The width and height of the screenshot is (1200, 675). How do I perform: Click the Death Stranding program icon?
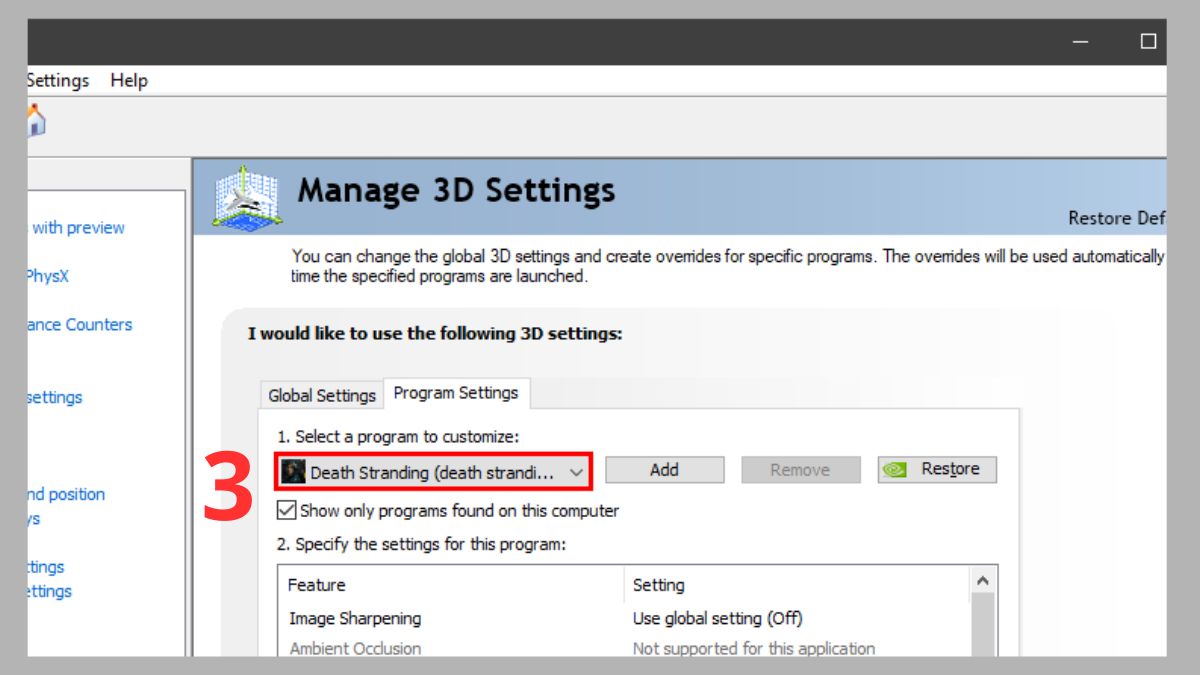pyautogui.click(x=293, y=472)
